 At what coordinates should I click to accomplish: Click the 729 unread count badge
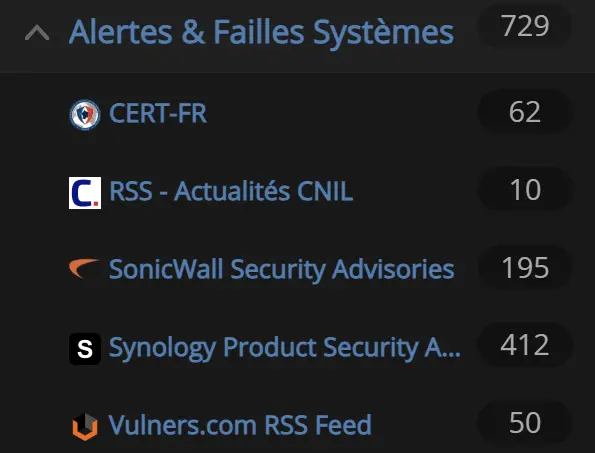click(x=524, y=27)
